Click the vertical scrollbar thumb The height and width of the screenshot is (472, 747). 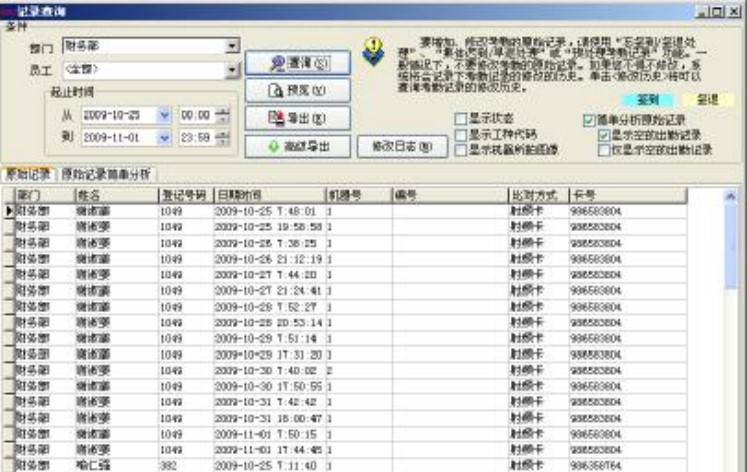point(730,245)
